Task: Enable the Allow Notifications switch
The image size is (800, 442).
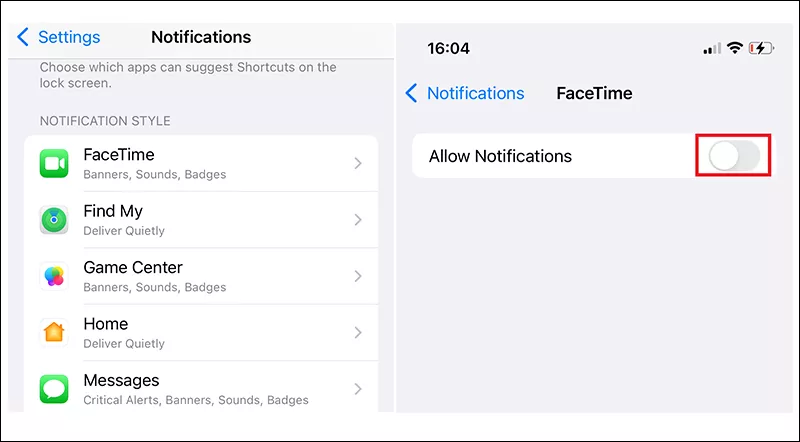Action: click(x=733, y=157)
